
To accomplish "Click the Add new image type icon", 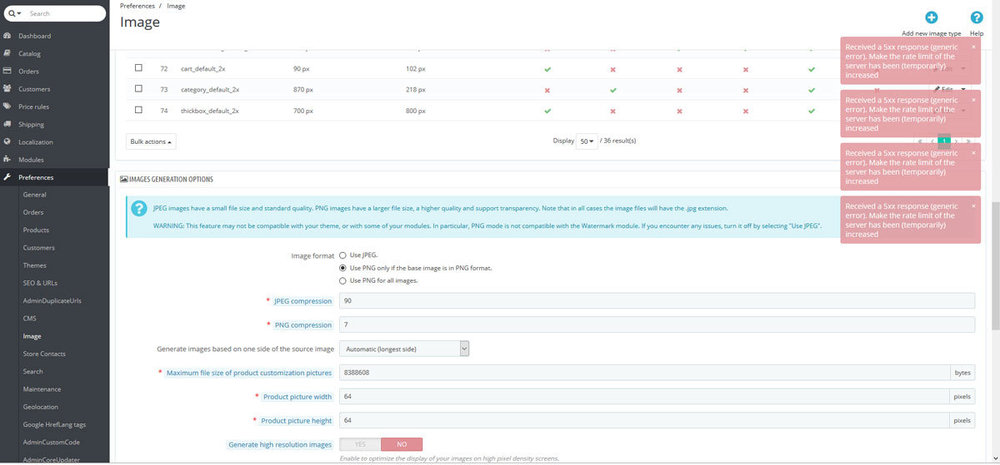I will click(x=931, y=18).
